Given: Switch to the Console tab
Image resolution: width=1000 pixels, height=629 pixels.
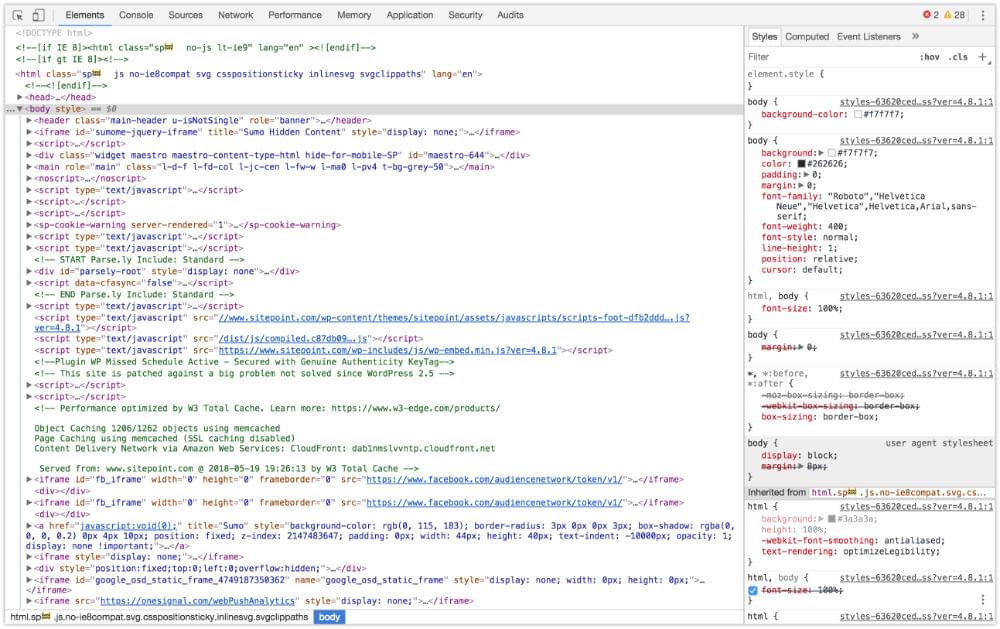Looking at the screenshot, I should click(x=136, y=15).
